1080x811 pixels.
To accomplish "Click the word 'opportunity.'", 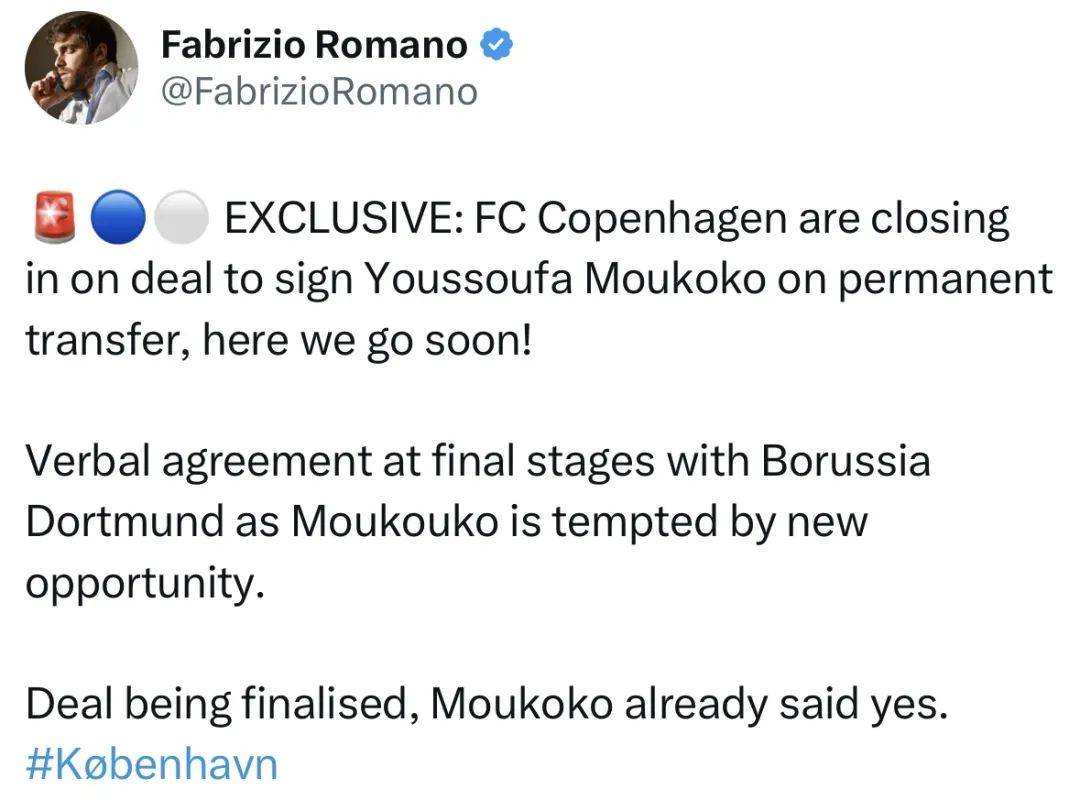I will coord(144,583).
